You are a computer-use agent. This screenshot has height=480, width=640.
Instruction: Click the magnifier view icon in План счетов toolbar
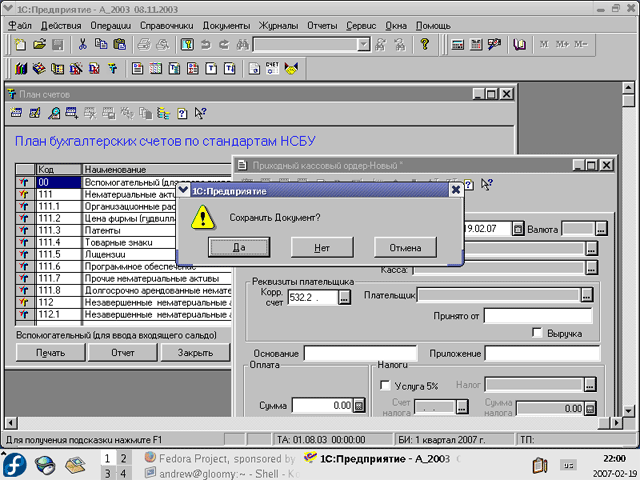click(x=53, y=113)
